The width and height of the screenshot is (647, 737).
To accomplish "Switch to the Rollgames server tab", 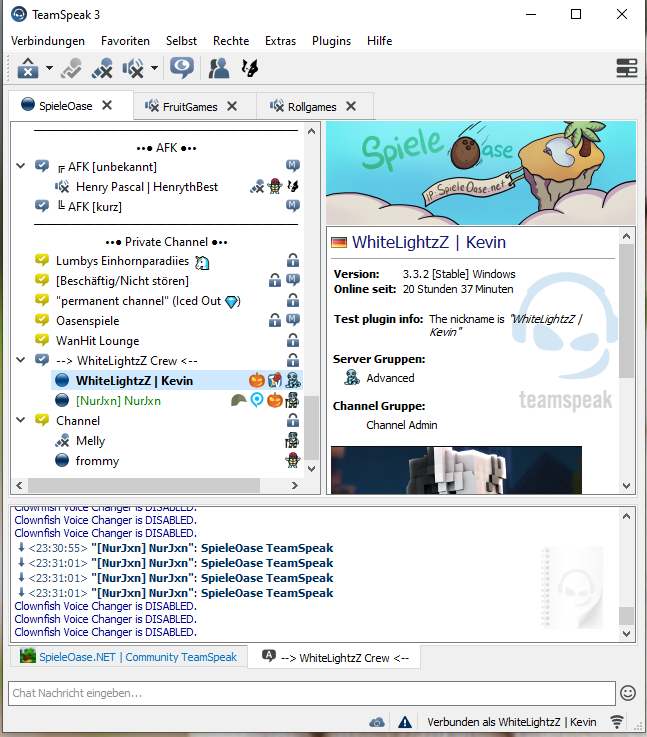I will tap(312, 107).
